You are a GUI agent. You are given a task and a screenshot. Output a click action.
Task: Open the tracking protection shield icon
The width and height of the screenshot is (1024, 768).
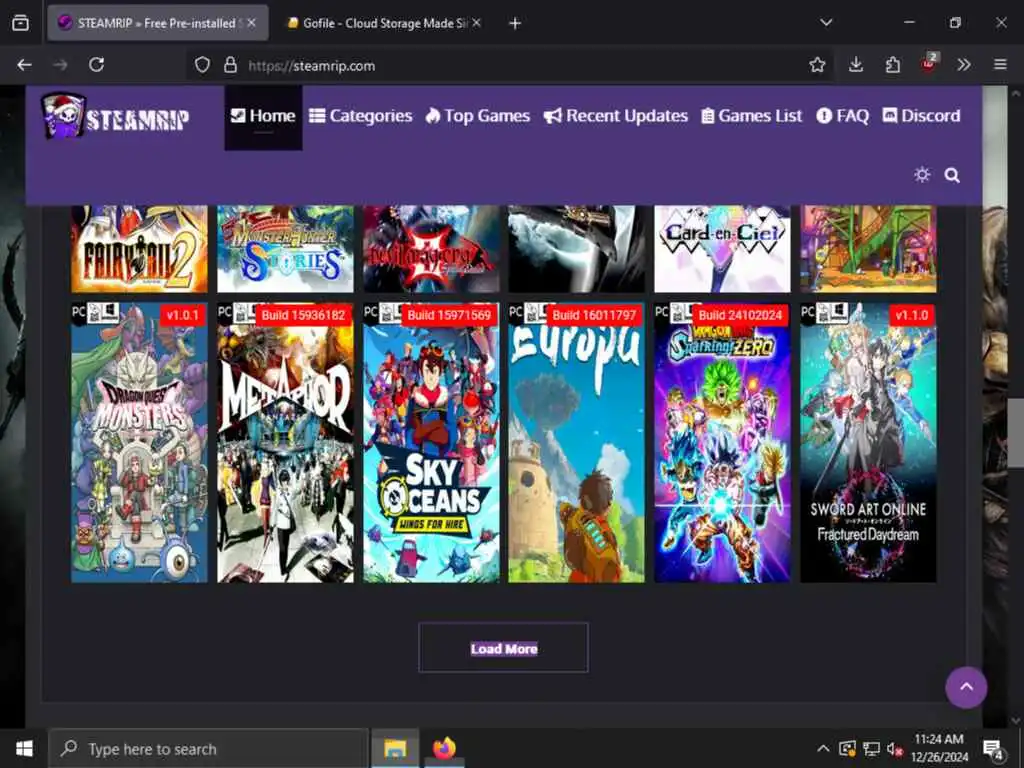(202, 65)
